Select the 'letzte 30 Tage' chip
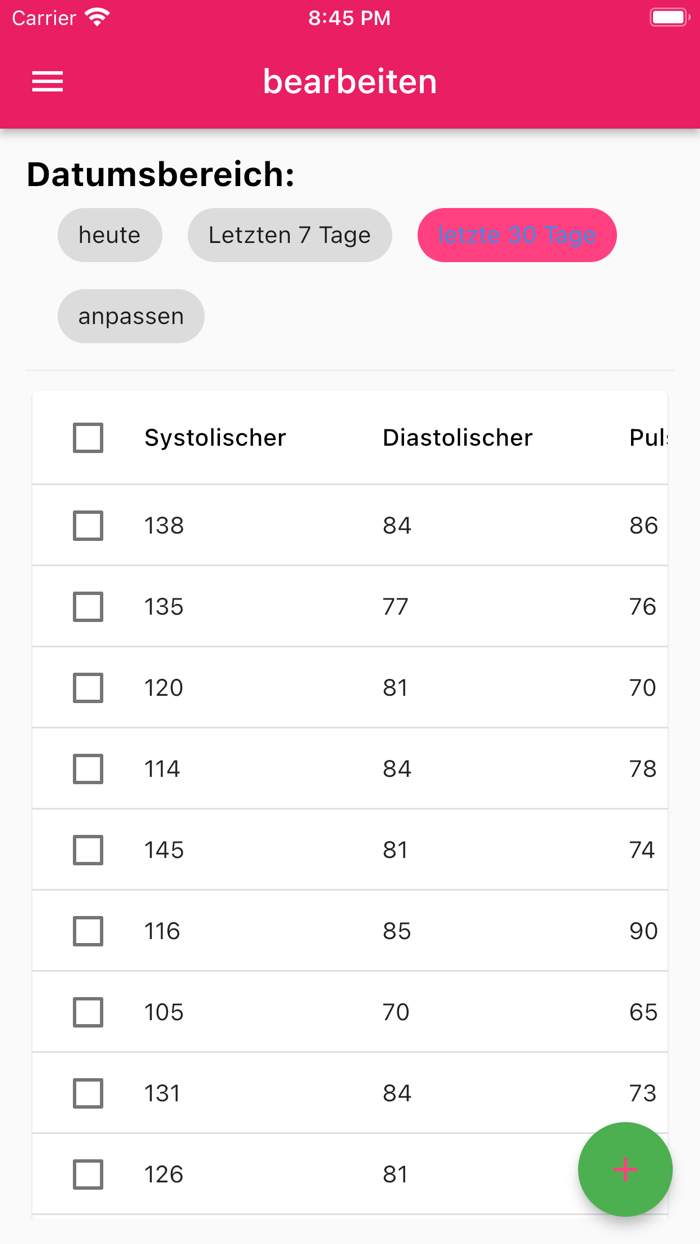The image size is (700, 1244). [517, 235]
